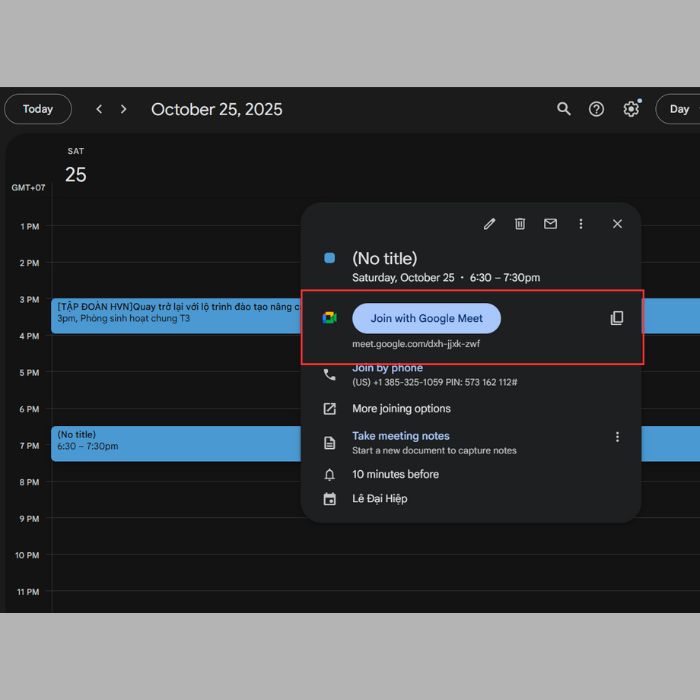Click the blue event color square

click(x=329, y=258)
